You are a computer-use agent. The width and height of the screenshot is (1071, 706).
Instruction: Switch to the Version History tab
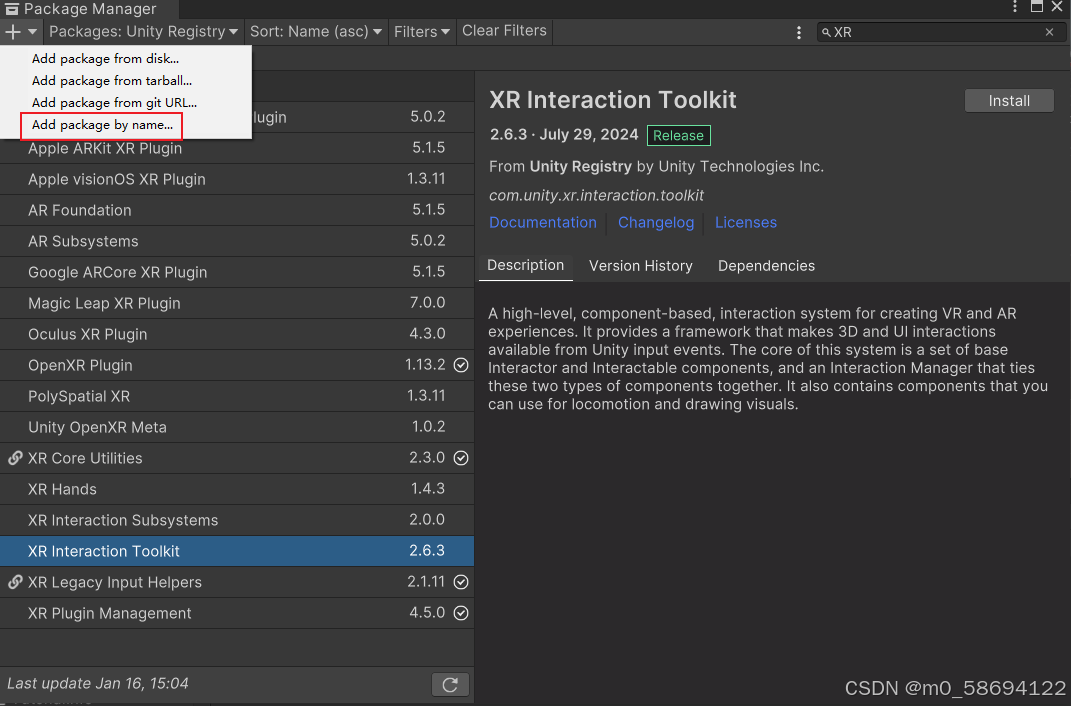(640, 266)
